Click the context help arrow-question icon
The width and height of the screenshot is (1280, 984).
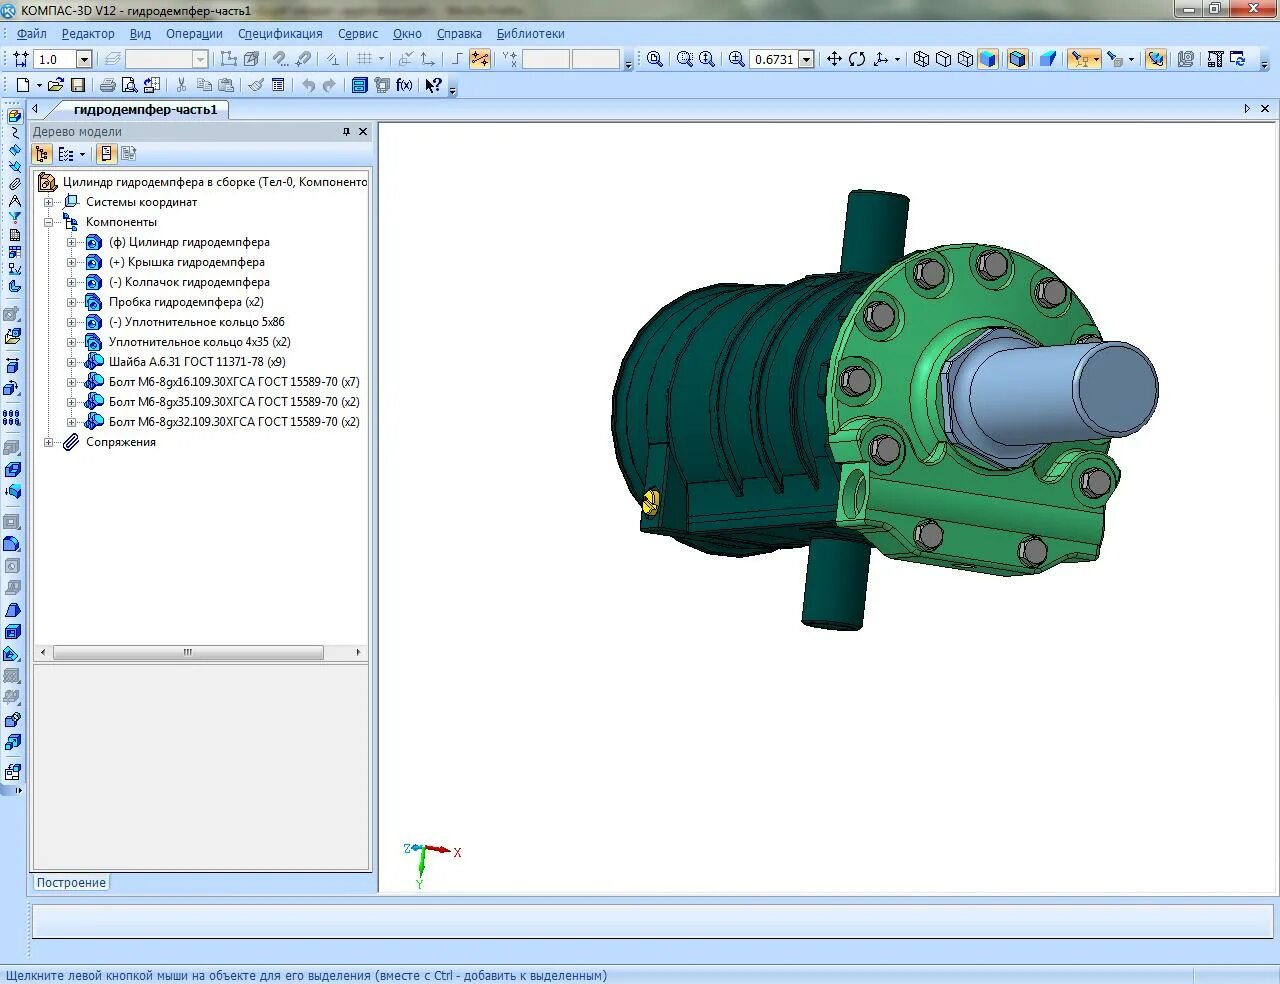point(433,86)
